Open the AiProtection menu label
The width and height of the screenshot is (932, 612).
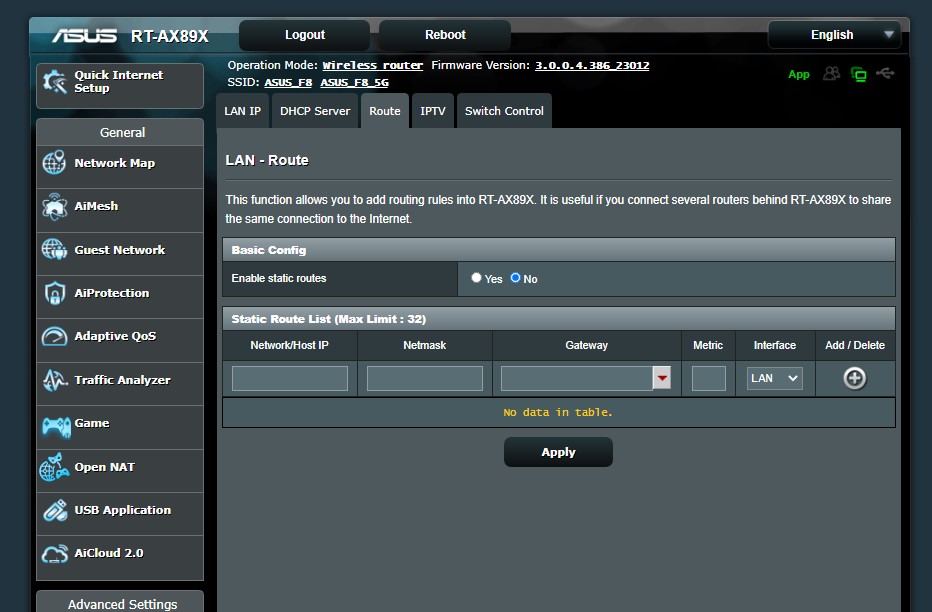point(112,293)
